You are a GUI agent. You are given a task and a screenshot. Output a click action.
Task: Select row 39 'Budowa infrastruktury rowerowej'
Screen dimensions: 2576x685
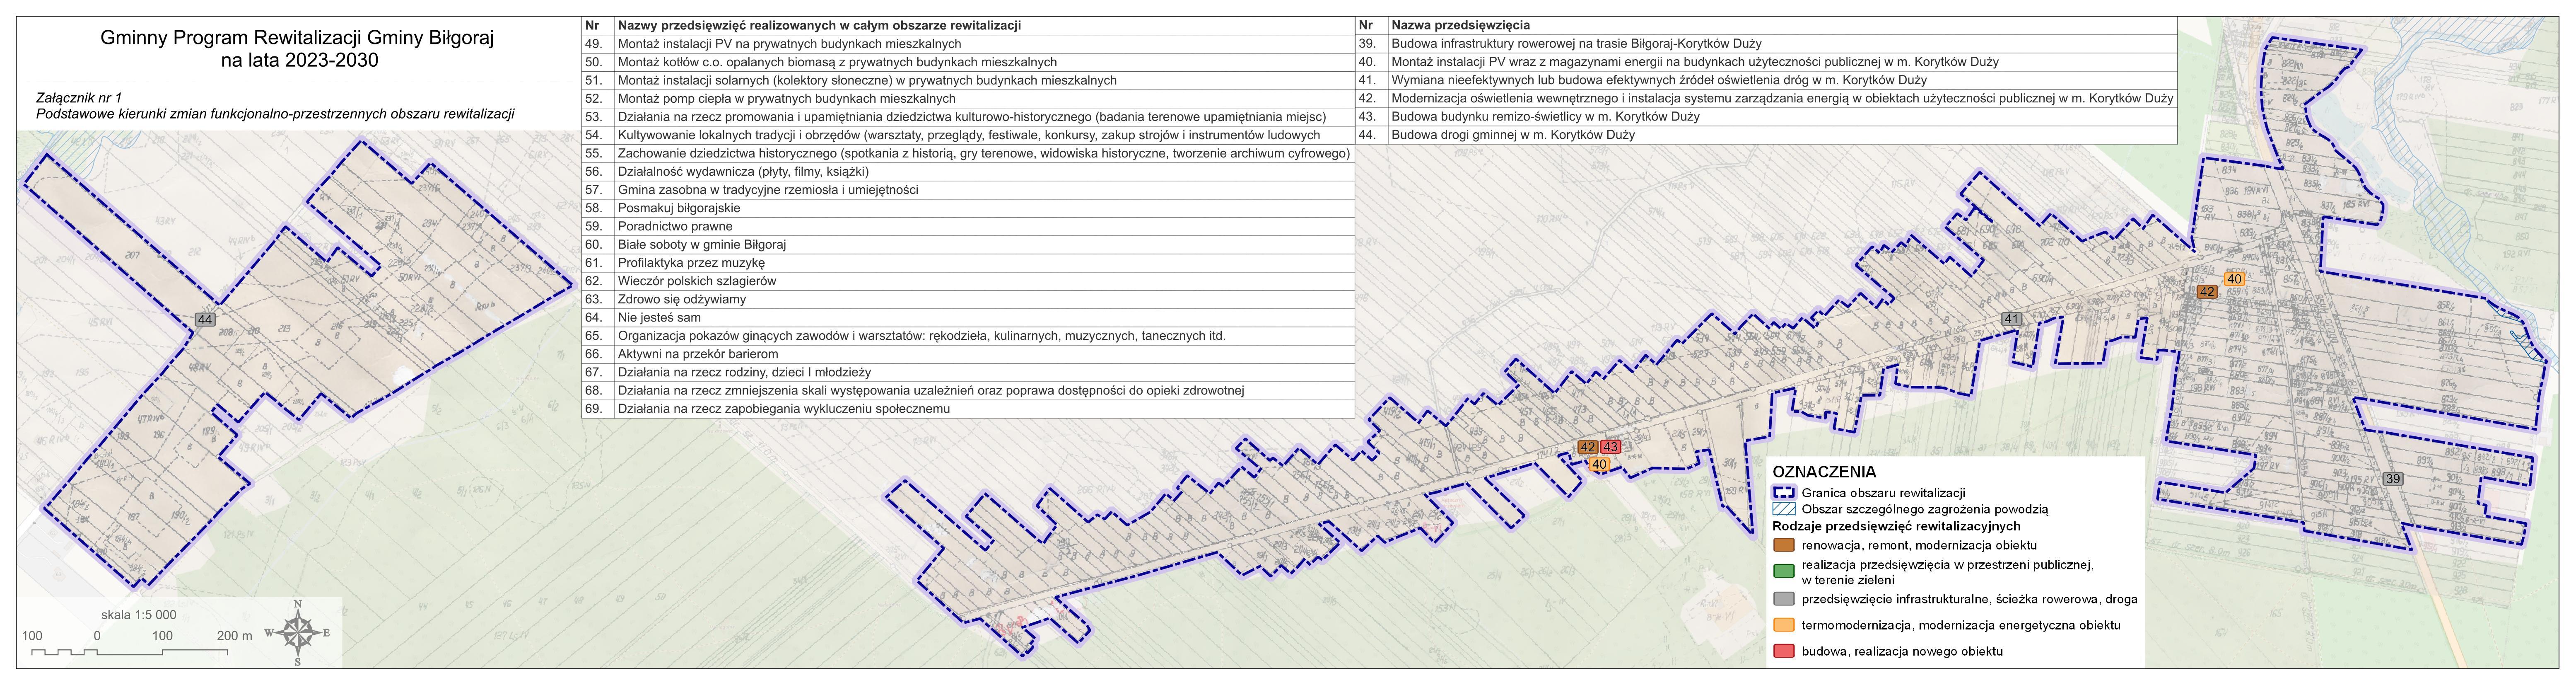click(1766, 44)
